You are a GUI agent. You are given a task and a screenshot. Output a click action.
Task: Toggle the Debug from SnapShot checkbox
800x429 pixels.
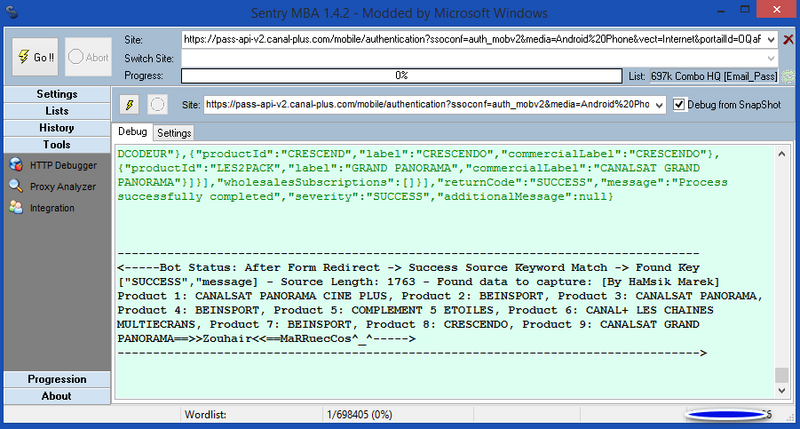click(679, 105)
